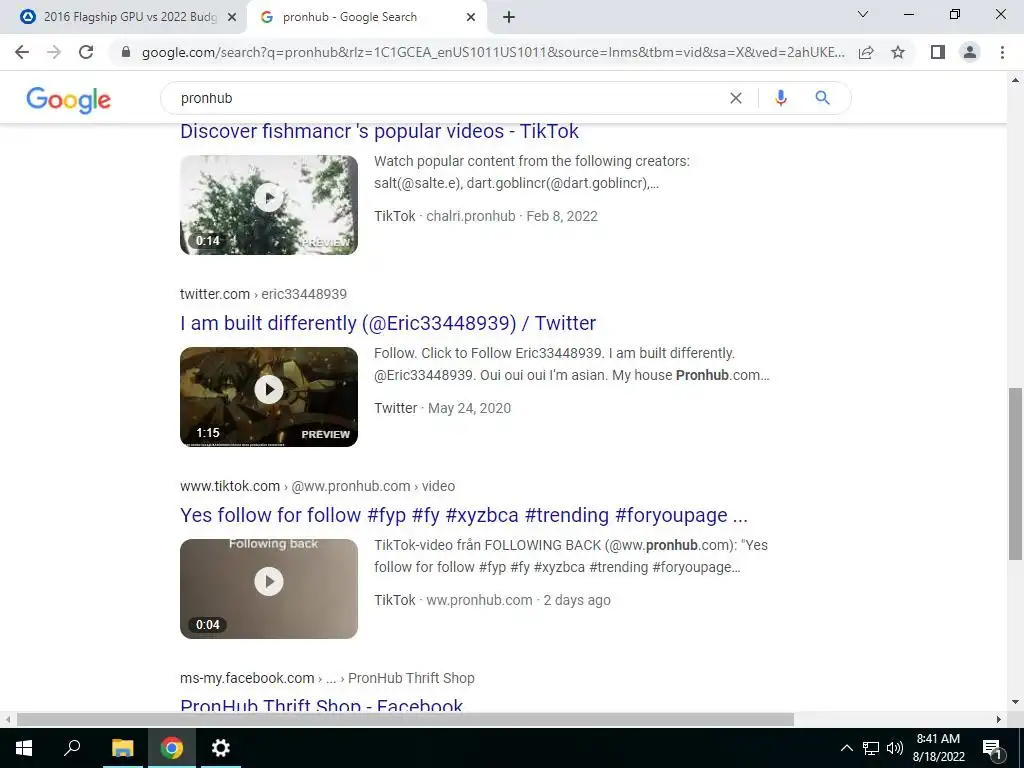This screenshot has width=1024, height=768.
Task: Submit search with magnifier icon
Action: click(822, 98)
